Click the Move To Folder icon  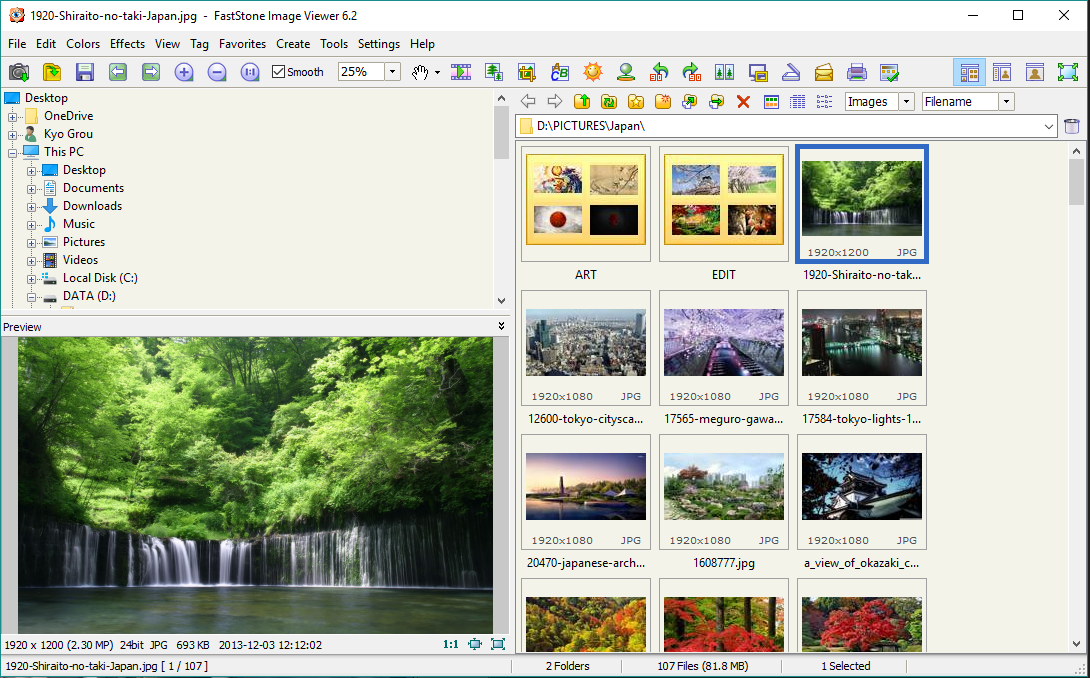[717, 102]
